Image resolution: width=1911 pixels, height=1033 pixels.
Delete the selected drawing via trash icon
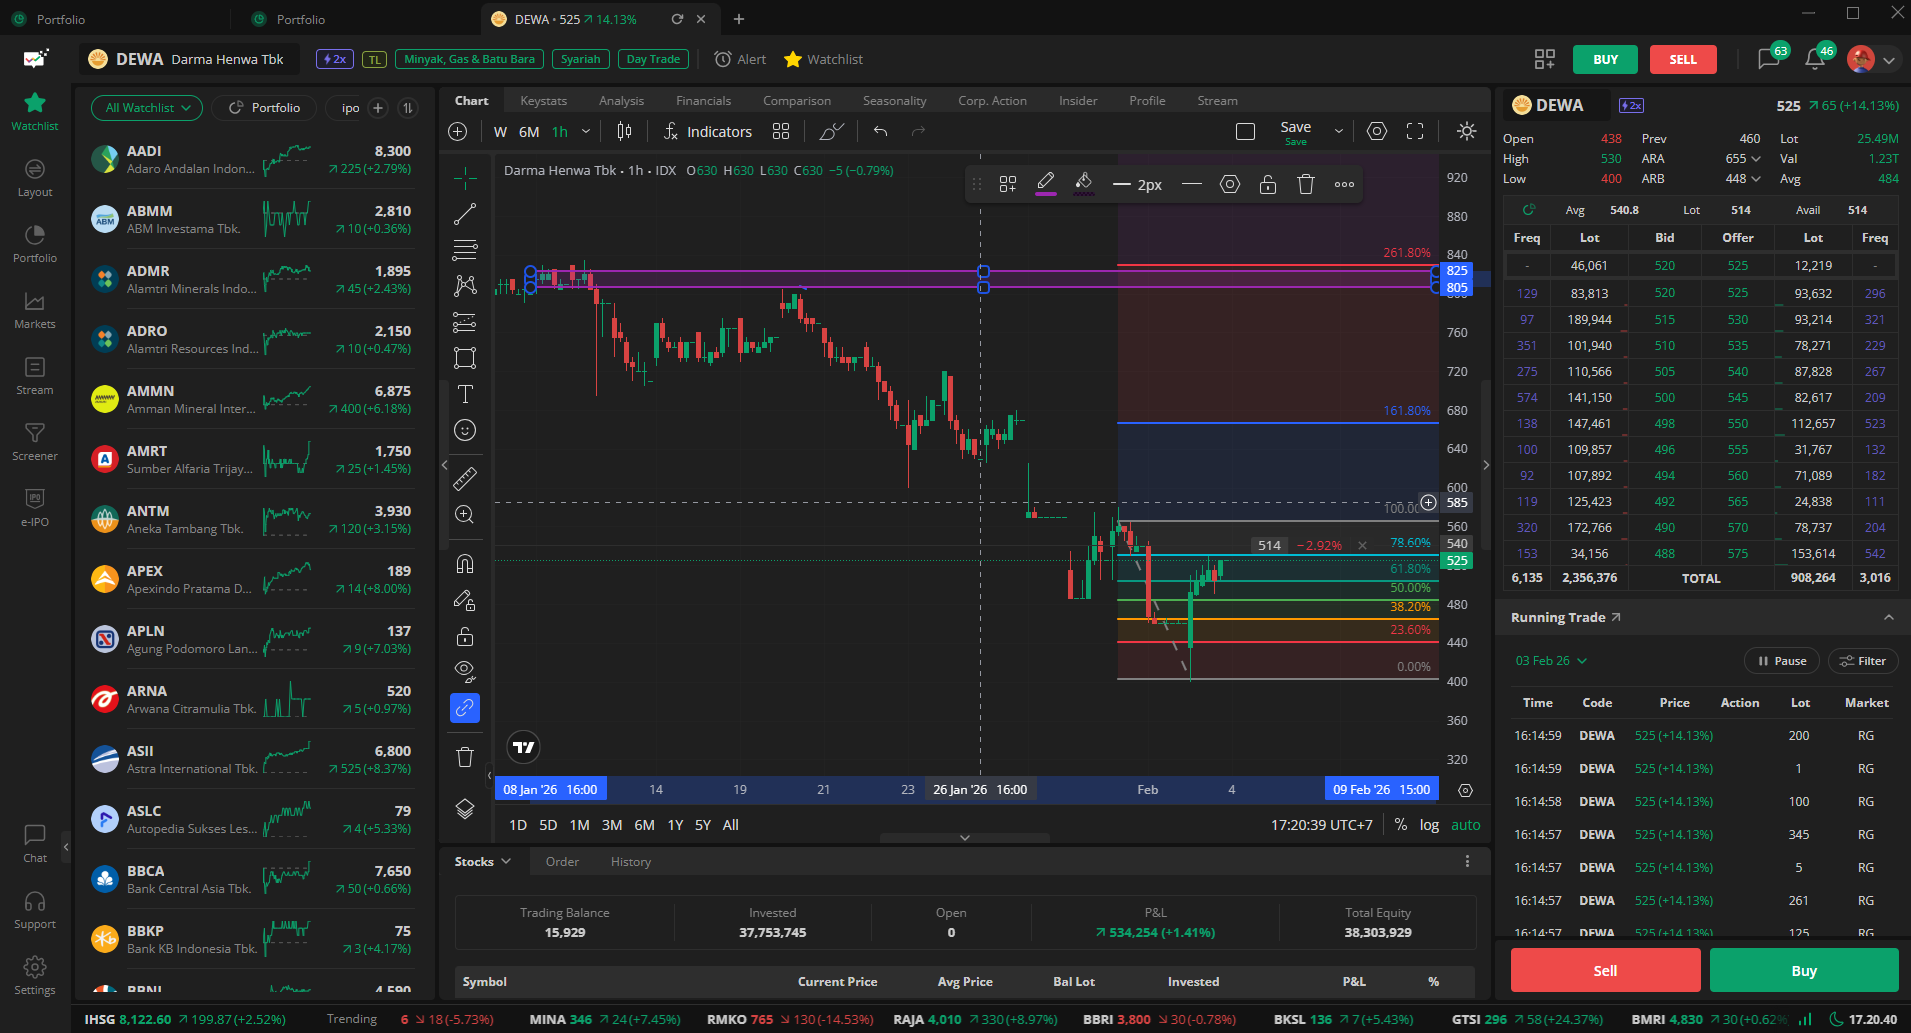tap(1305, 184)
